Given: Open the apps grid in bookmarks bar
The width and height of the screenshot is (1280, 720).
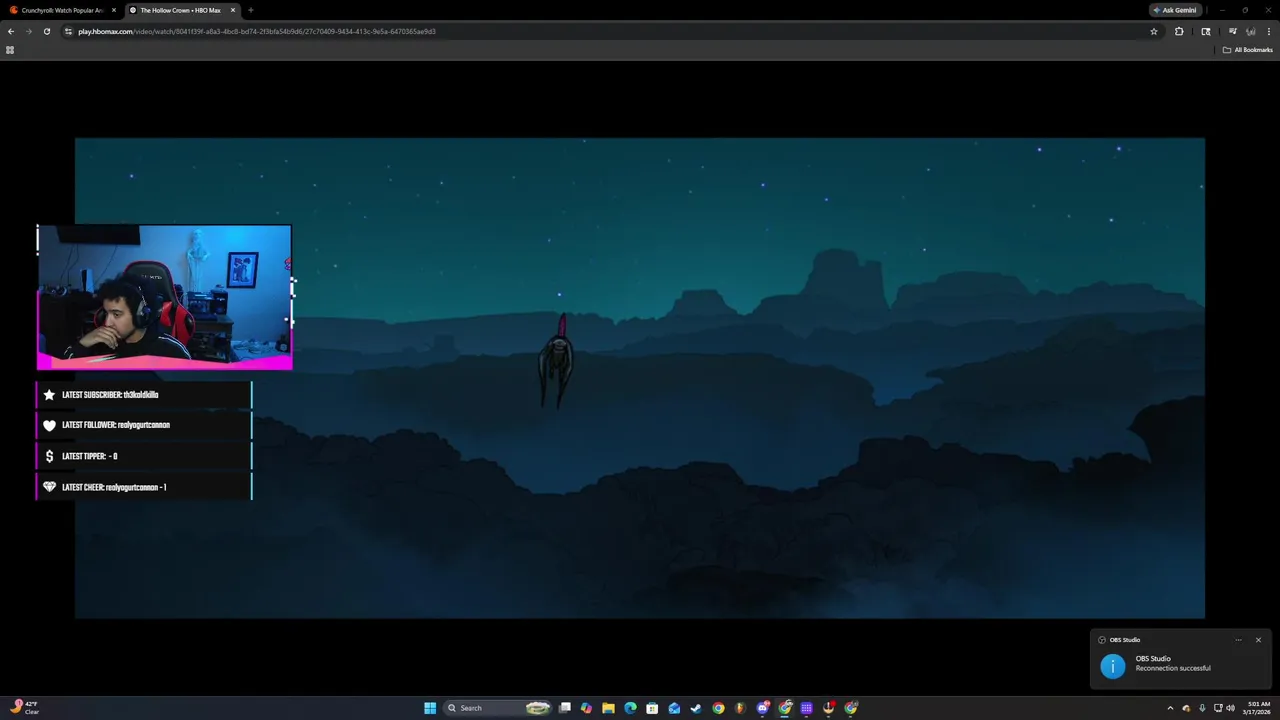Looking at the screenshot, I should 10,50.
